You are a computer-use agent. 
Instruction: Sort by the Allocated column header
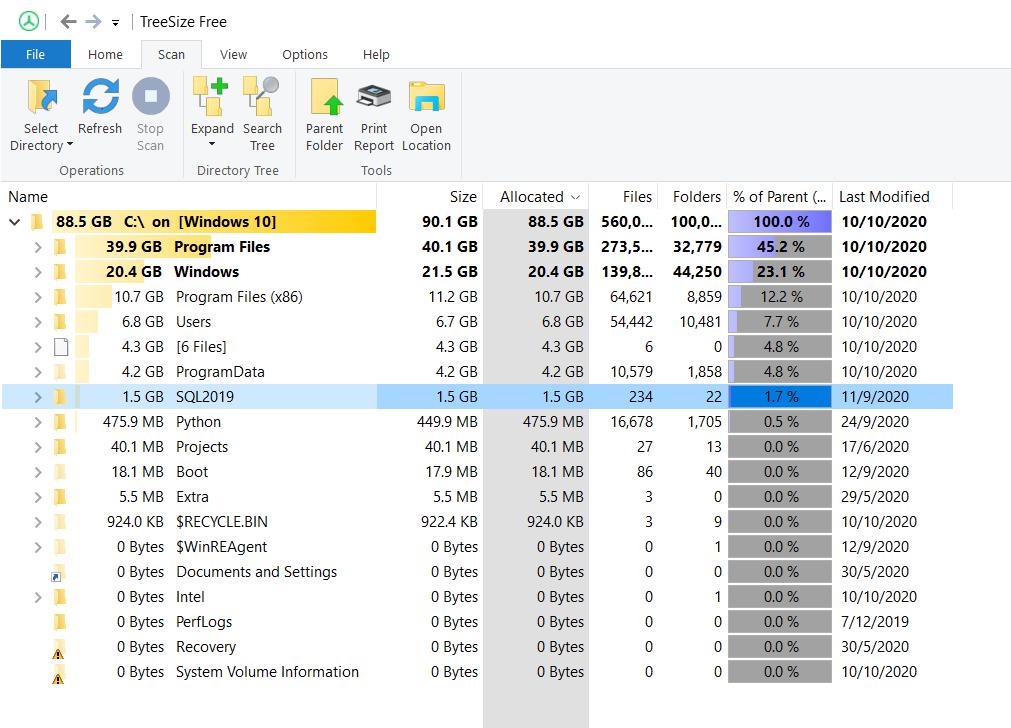point(536,197)
